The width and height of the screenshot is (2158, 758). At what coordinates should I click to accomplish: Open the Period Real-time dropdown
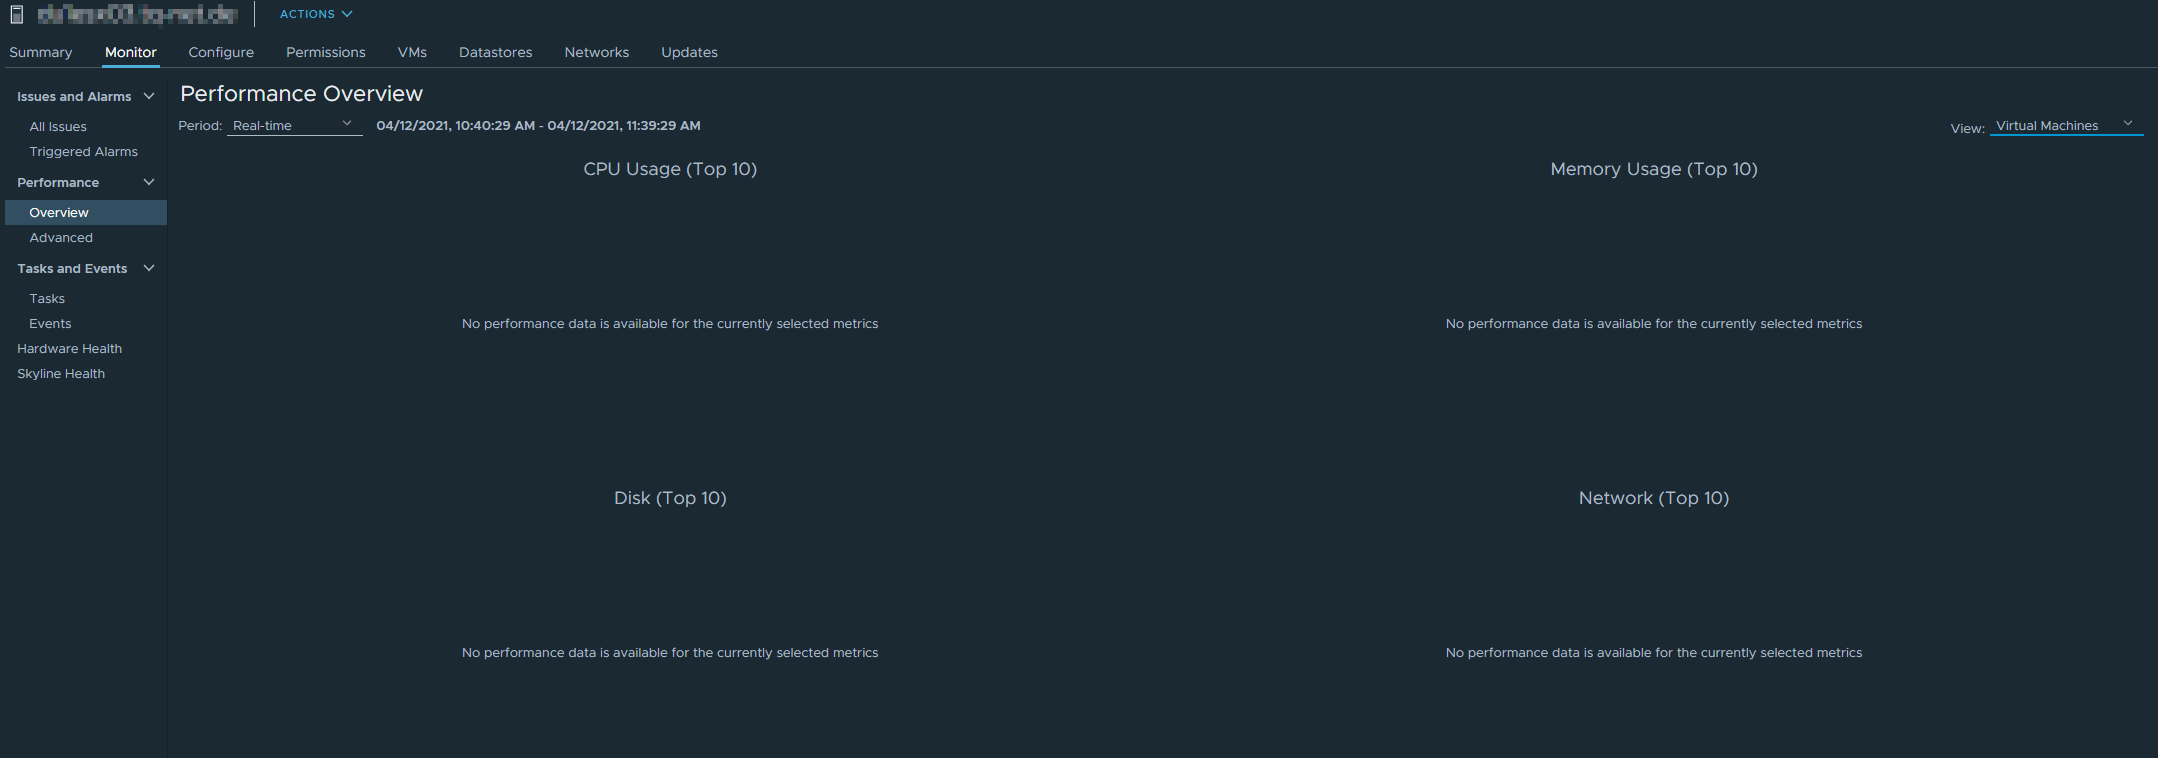click(x=294, y=126)
